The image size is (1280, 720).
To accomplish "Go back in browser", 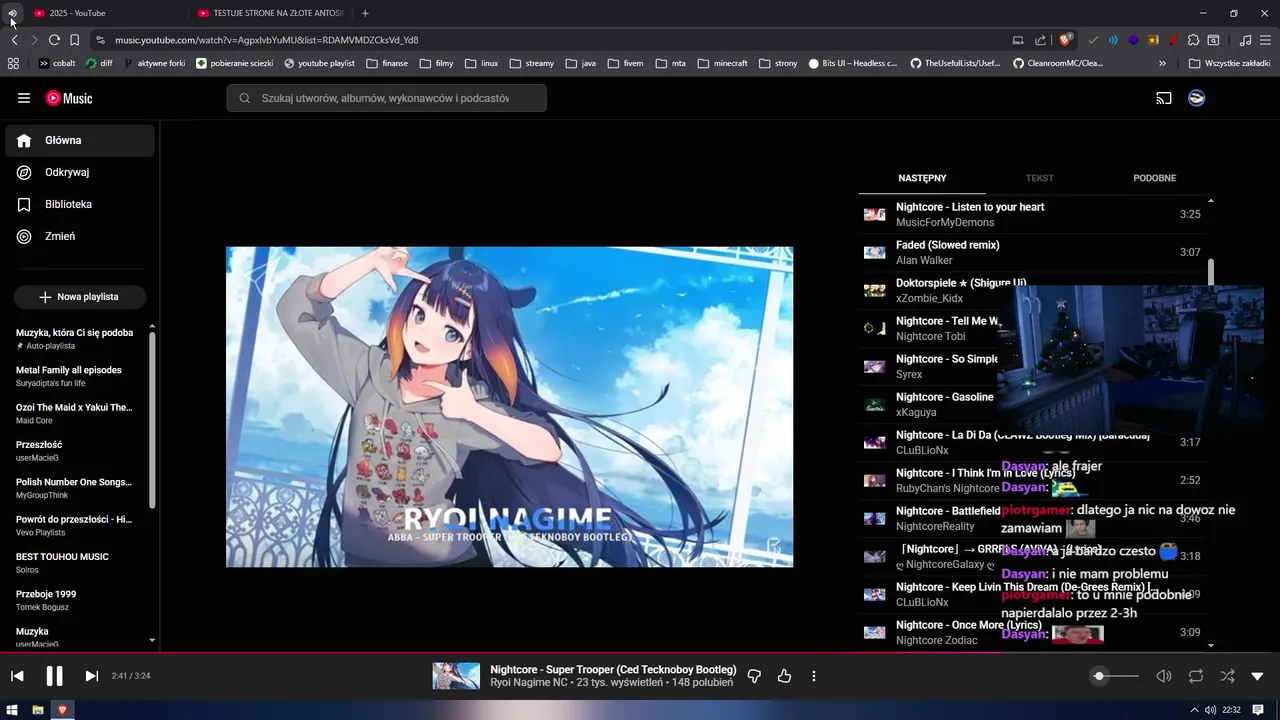I will [14, 40].
